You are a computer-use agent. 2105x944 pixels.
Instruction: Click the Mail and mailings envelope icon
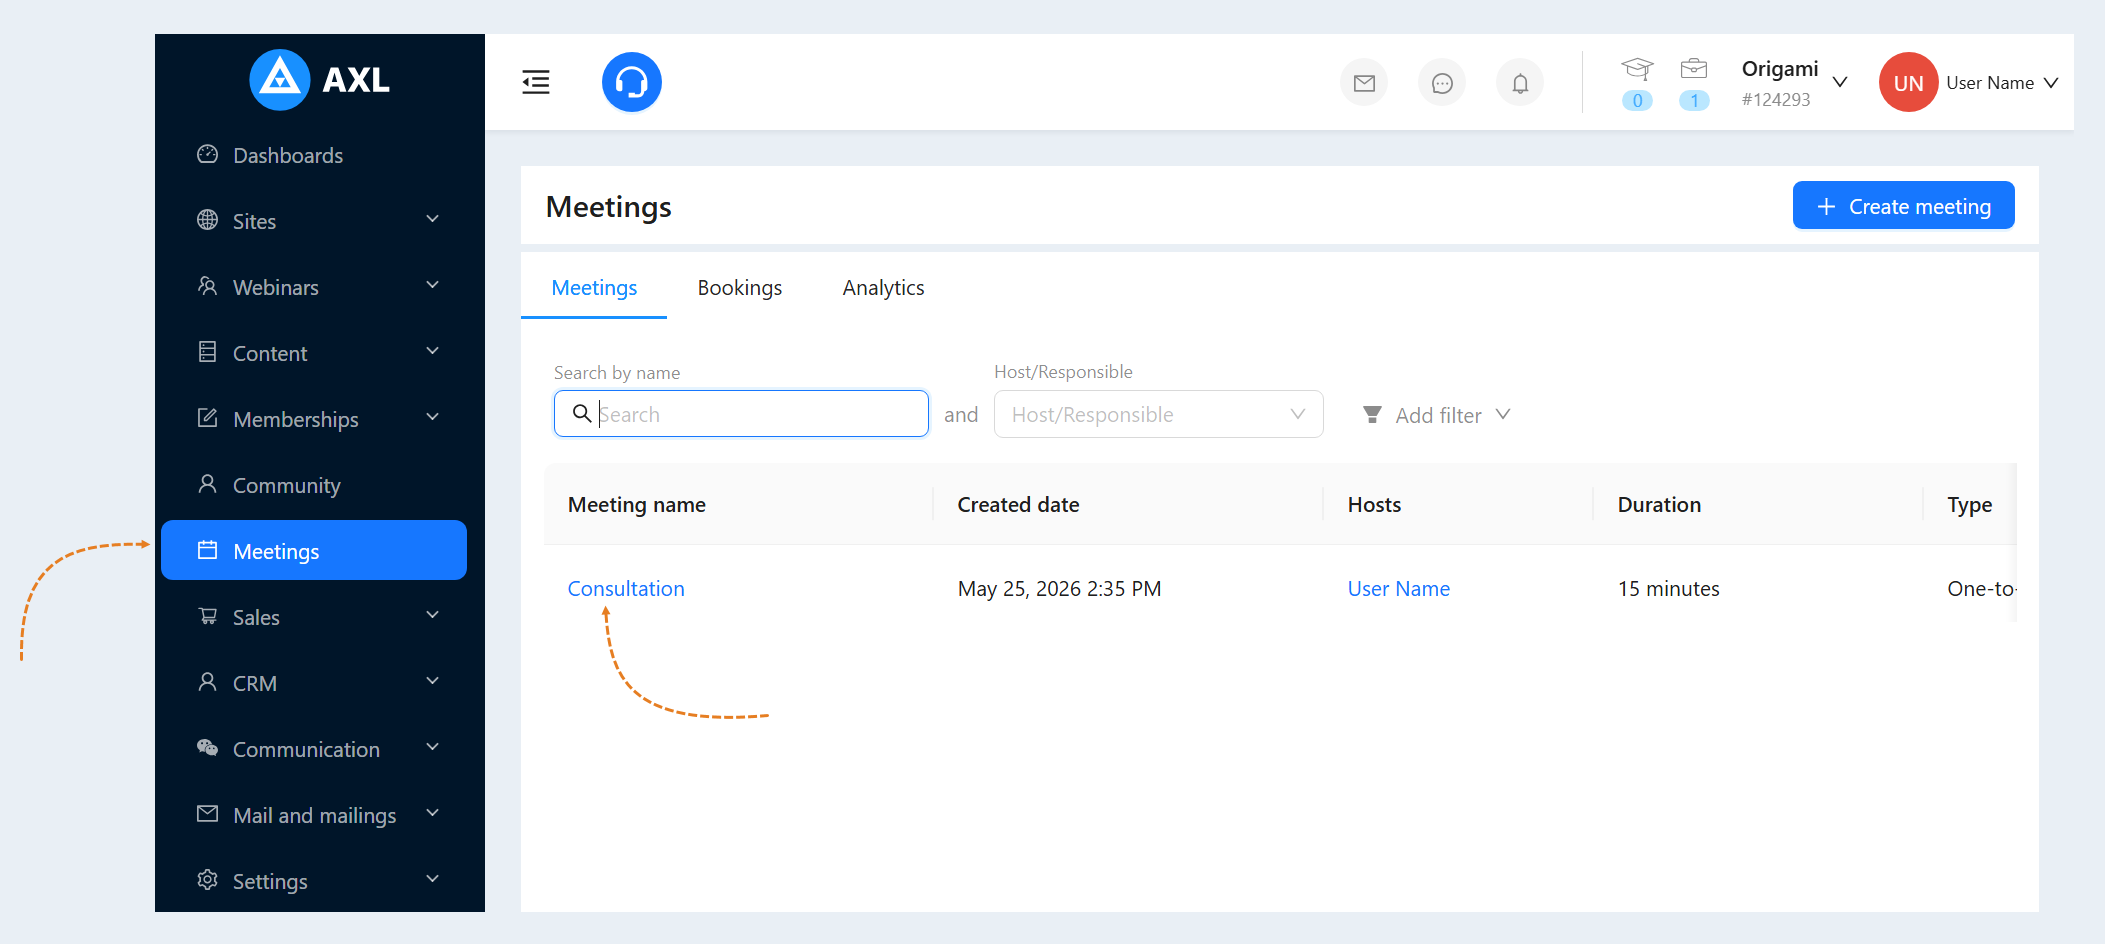coord(208,814)
